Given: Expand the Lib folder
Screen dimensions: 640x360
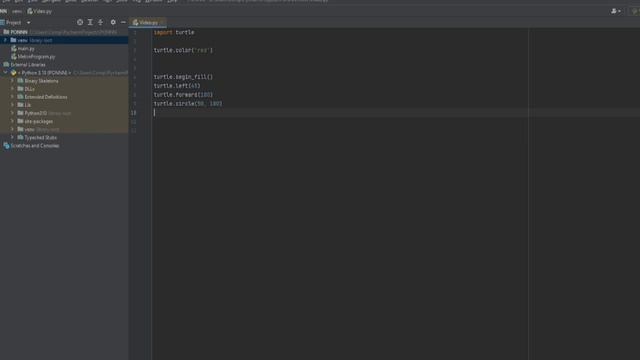Looking at the screenshot, I should [12, 105].
